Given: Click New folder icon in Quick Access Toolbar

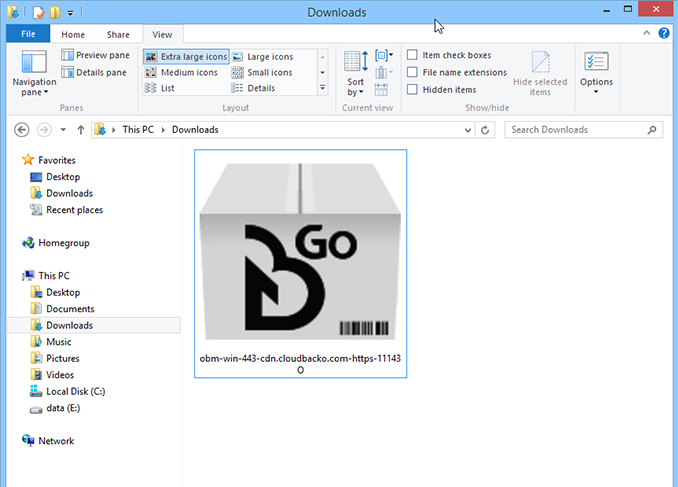Looking at the screenshot, I should 55,12.
